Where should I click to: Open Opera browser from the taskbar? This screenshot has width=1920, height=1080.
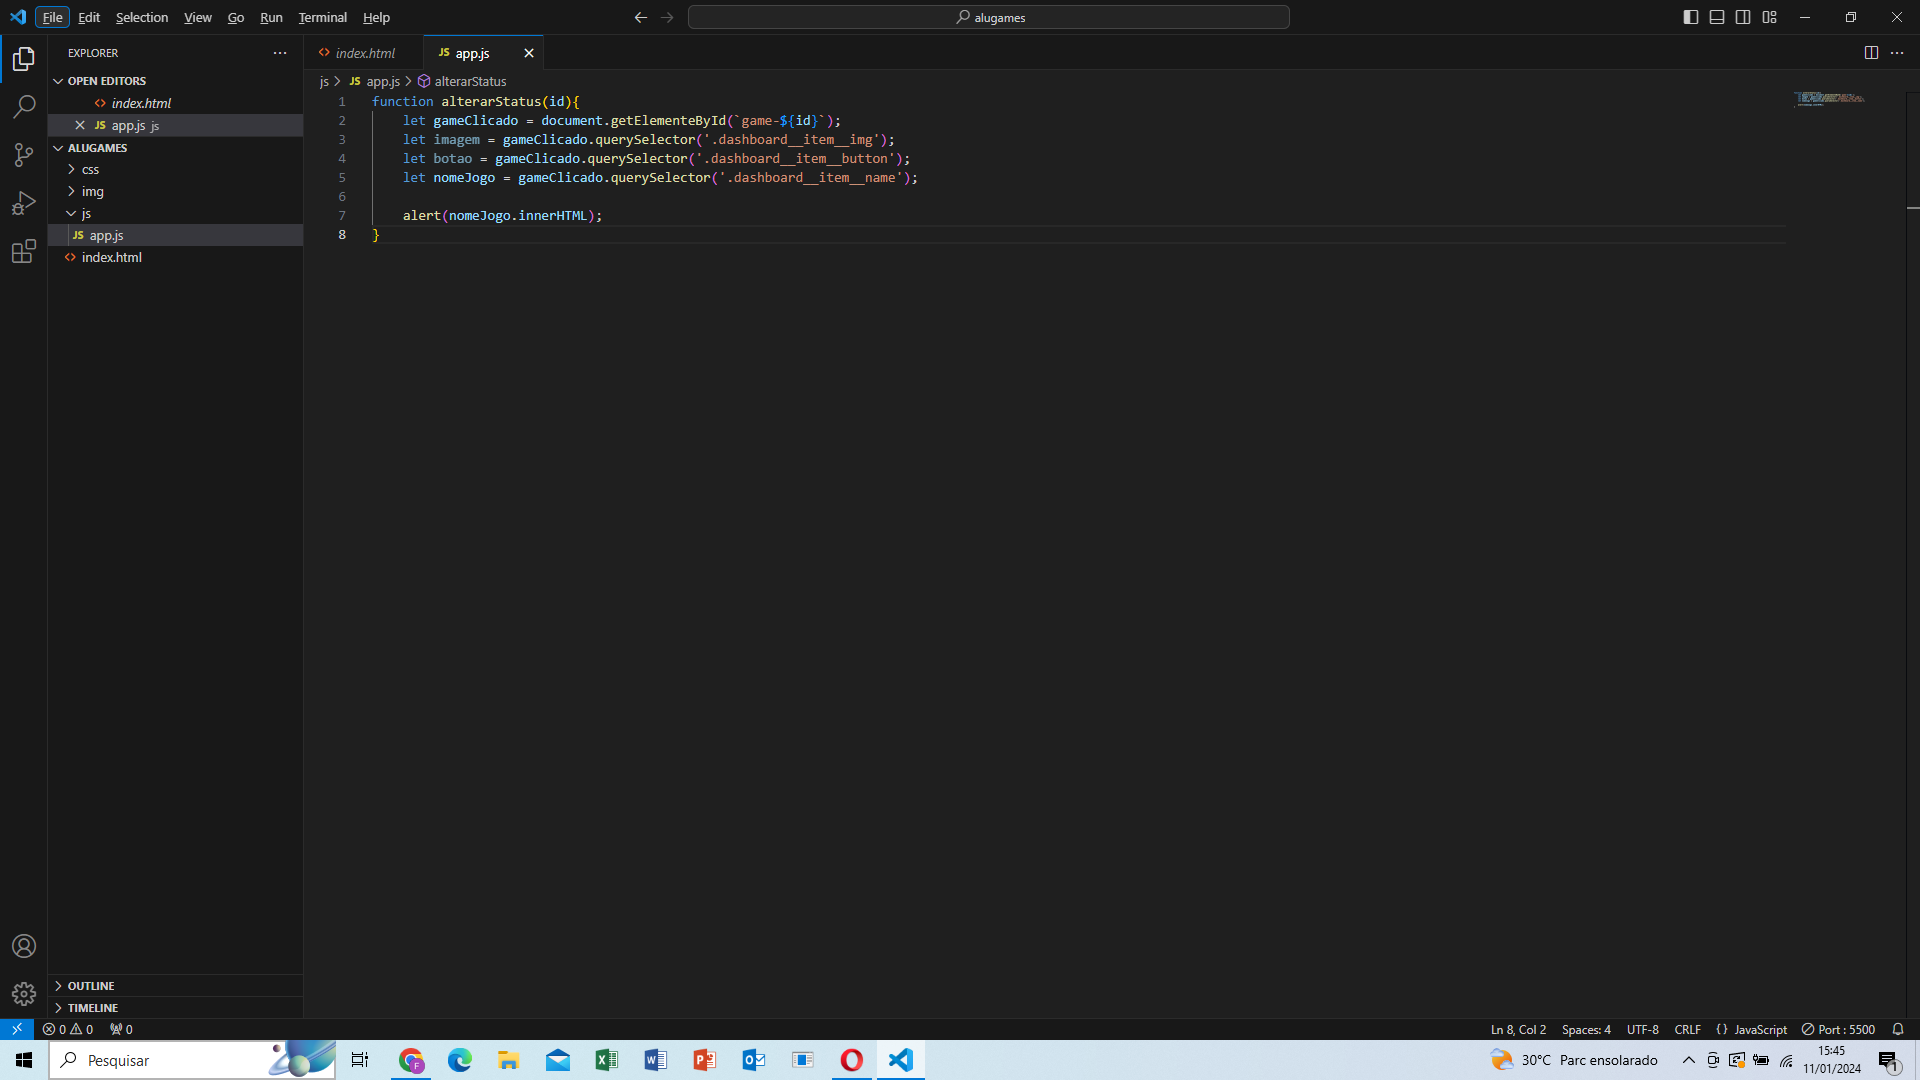tap(851, 1060)
